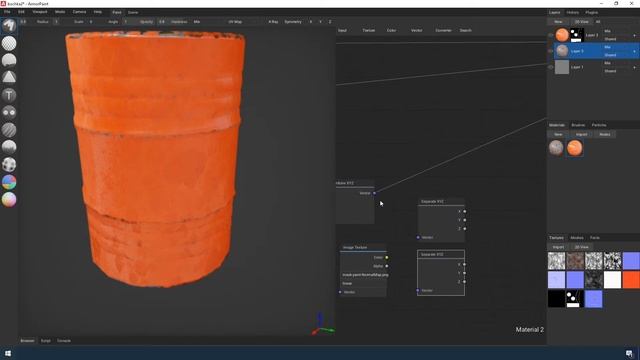Switch to the Console tab at bottom

pyautogui.click(x=64, y=340)
